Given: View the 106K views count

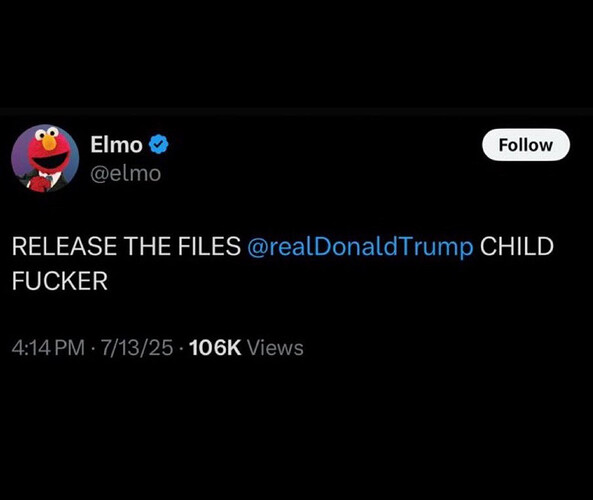Looking at the screenshot, I should point(215,348).
